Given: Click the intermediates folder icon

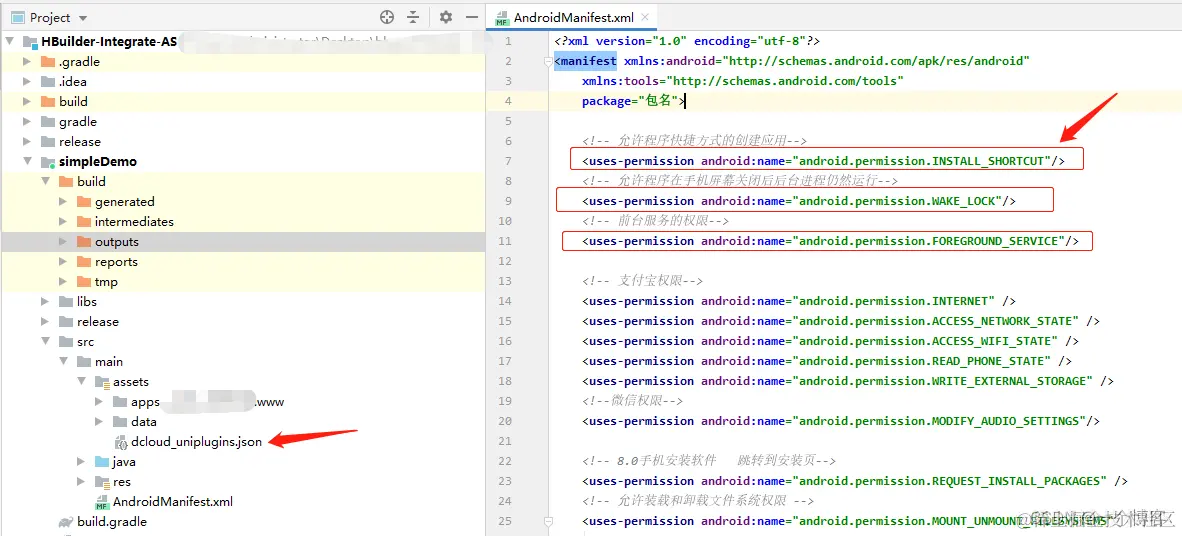Looking at the screenshot, I should [x=84, y=222].
